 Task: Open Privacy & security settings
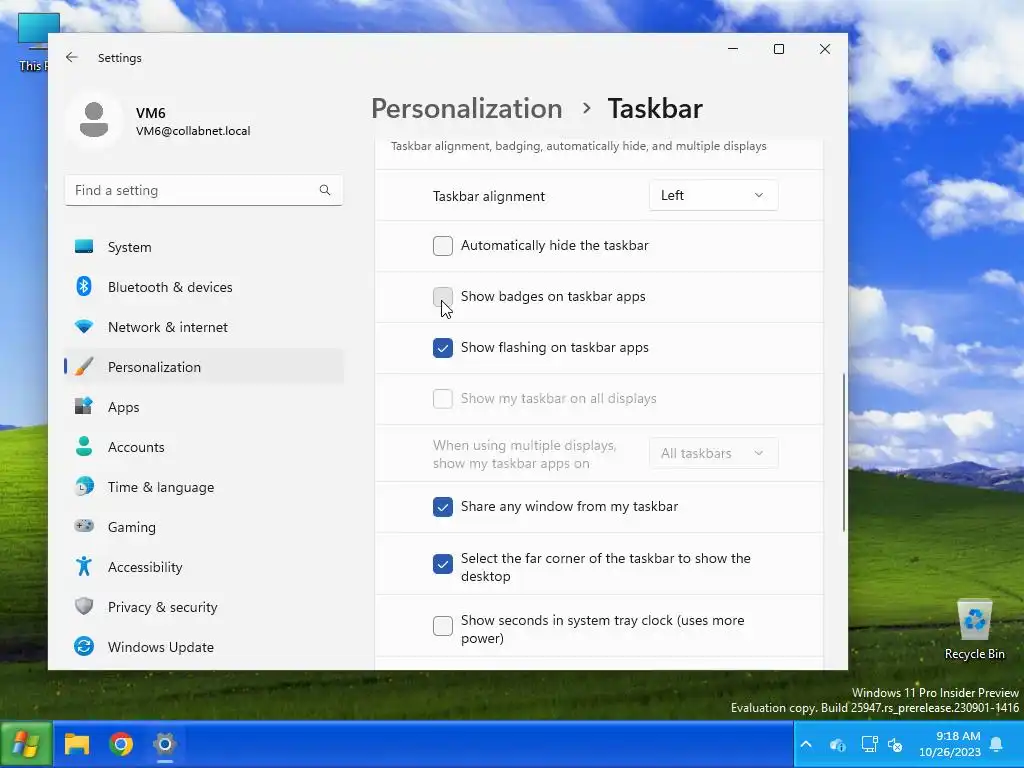tap(204, 607)
